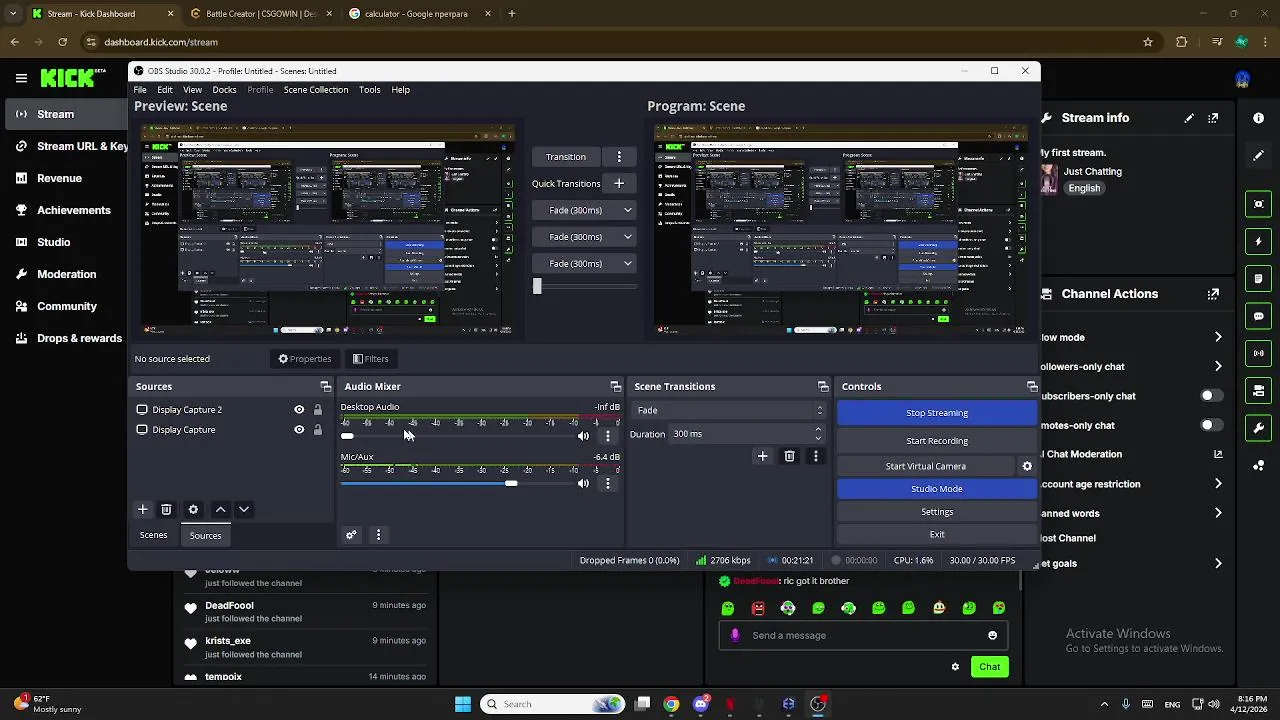This screenshot has height=720, width=1280.
Task: Open the Docks menu in OBS
Action: tap(224, 90)
